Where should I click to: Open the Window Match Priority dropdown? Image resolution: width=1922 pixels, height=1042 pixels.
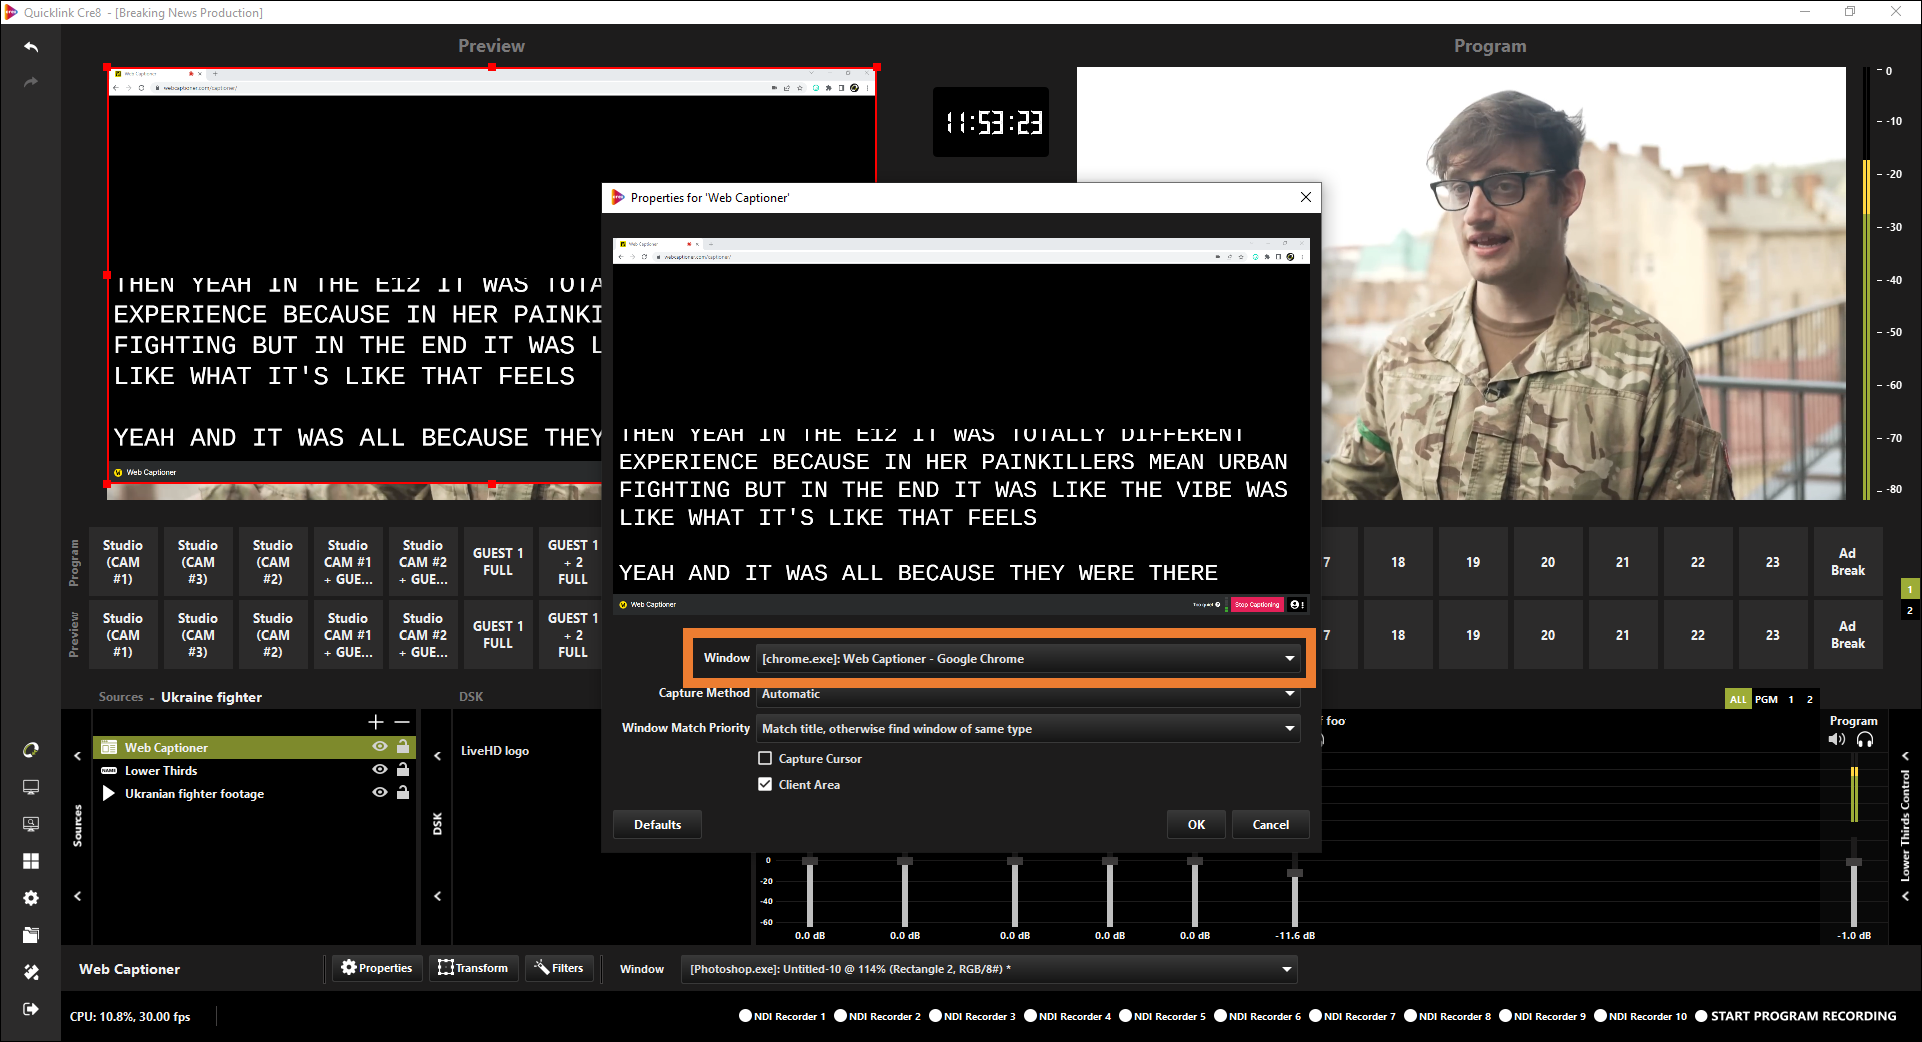[x=1028, y=729]
